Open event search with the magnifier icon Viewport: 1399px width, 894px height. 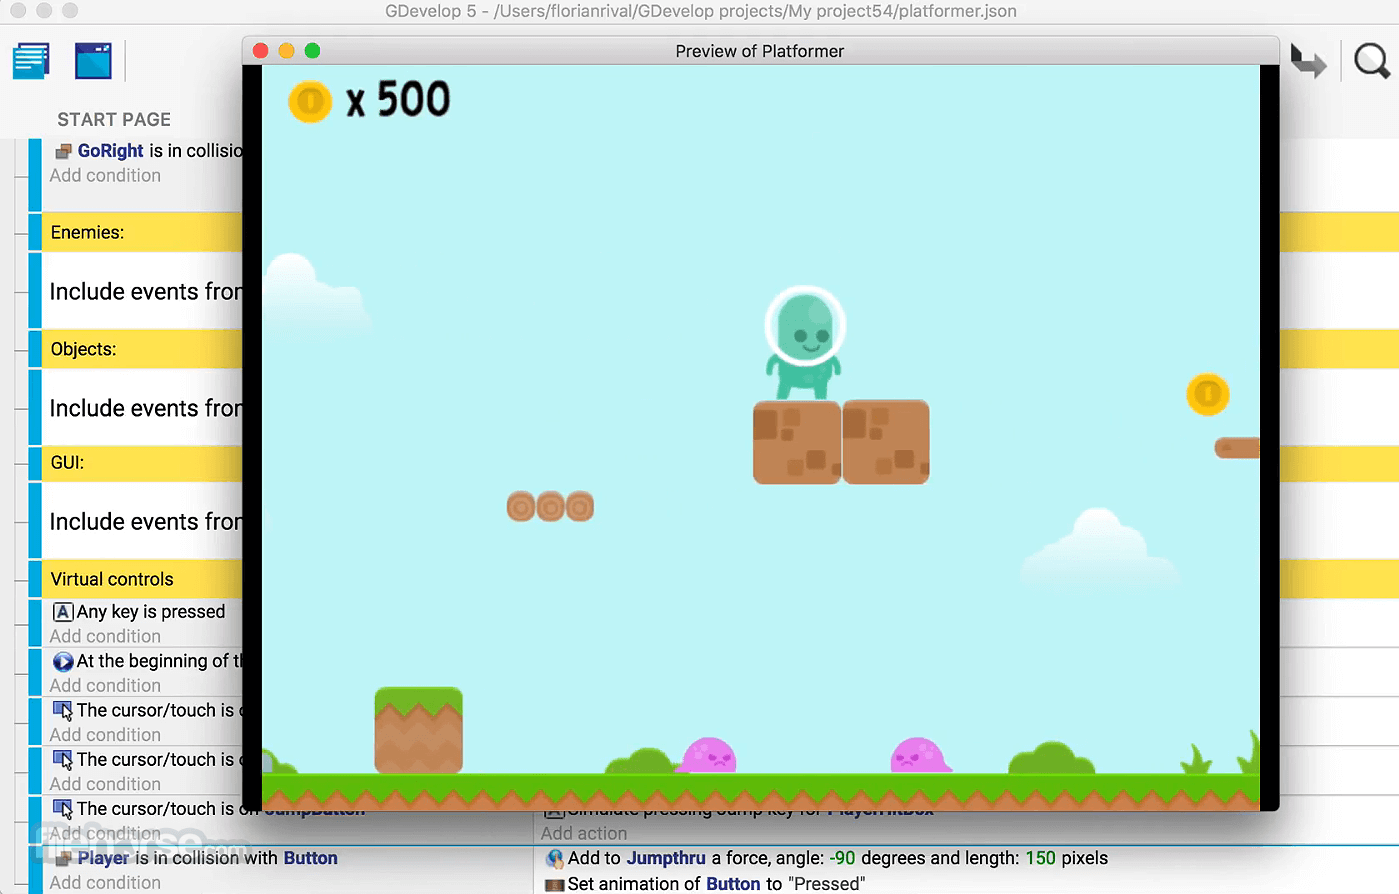click(x=1371, y=60)
